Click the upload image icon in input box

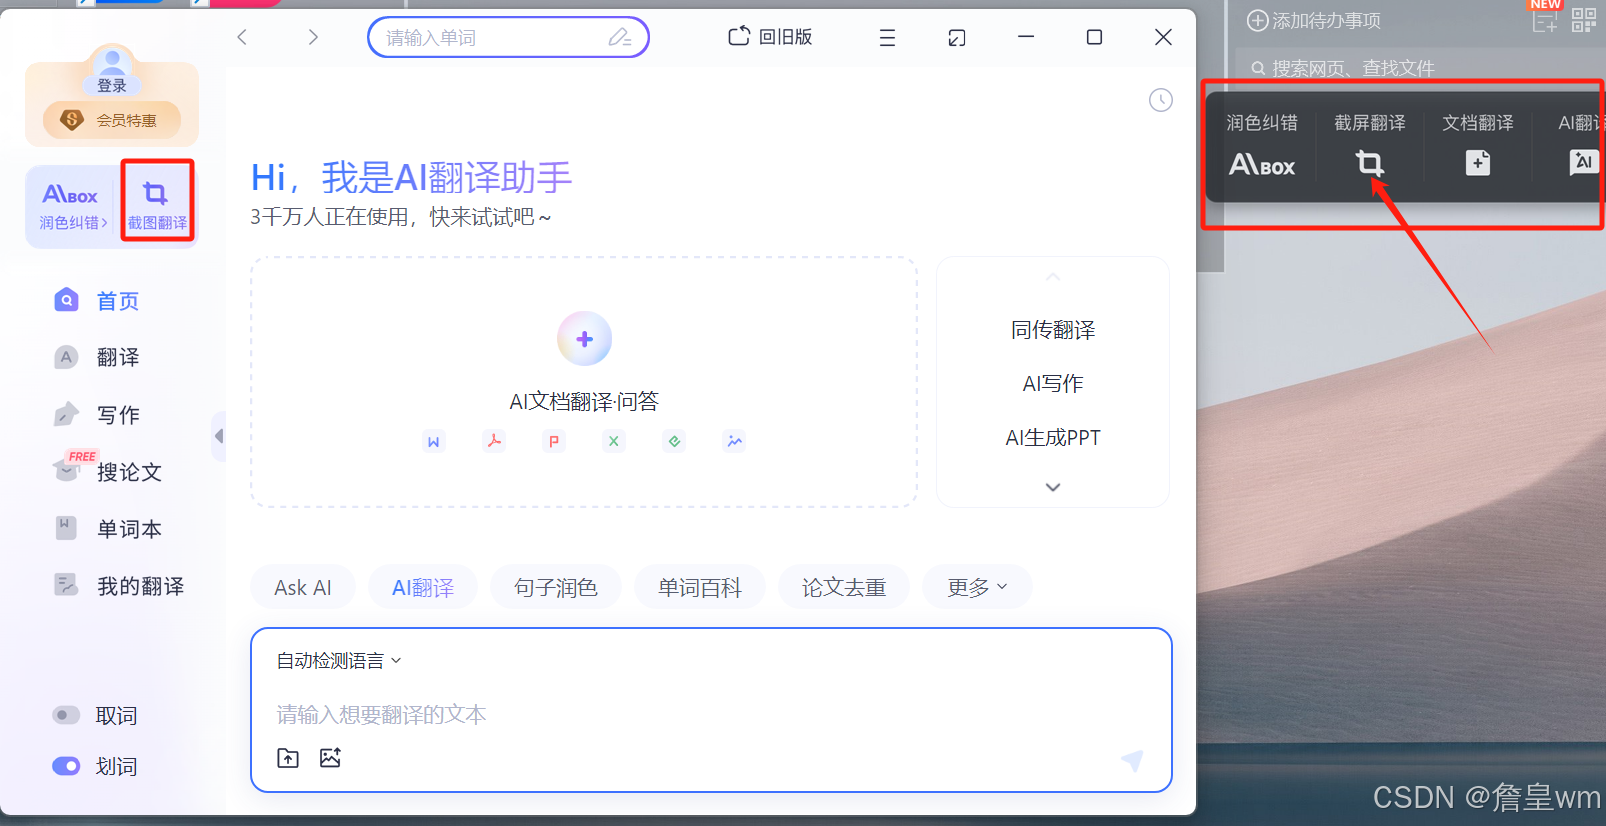pos(330,758)
